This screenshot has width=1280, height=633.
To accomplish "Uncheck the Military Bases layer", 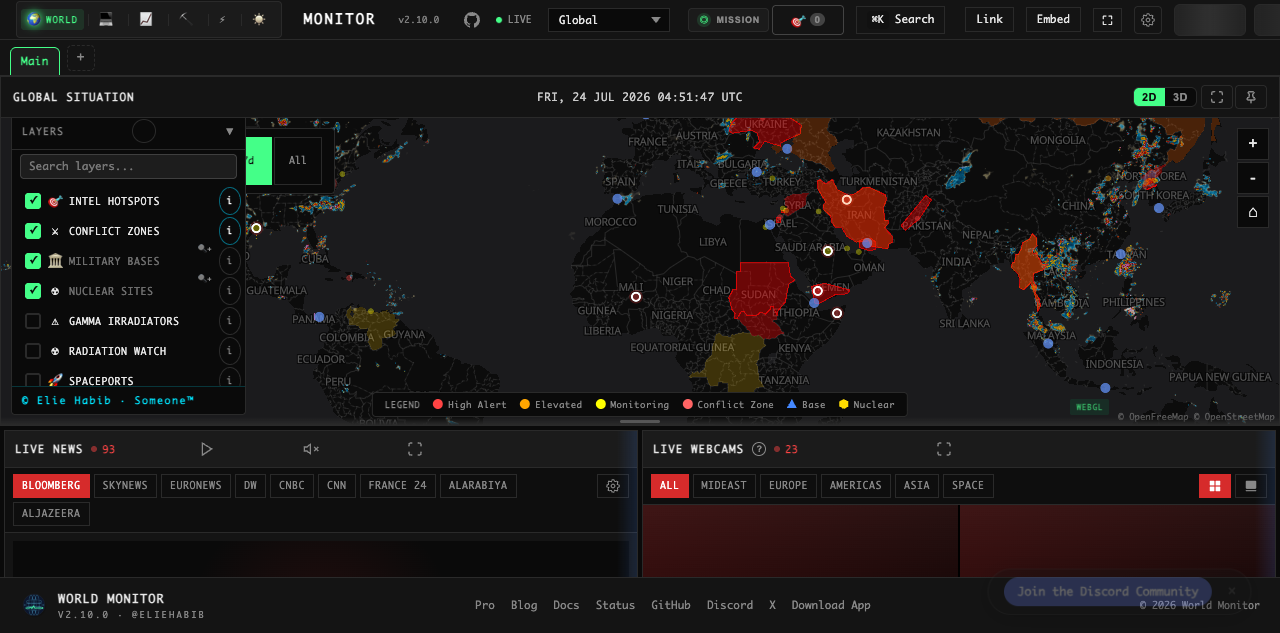I will point(33,261).
